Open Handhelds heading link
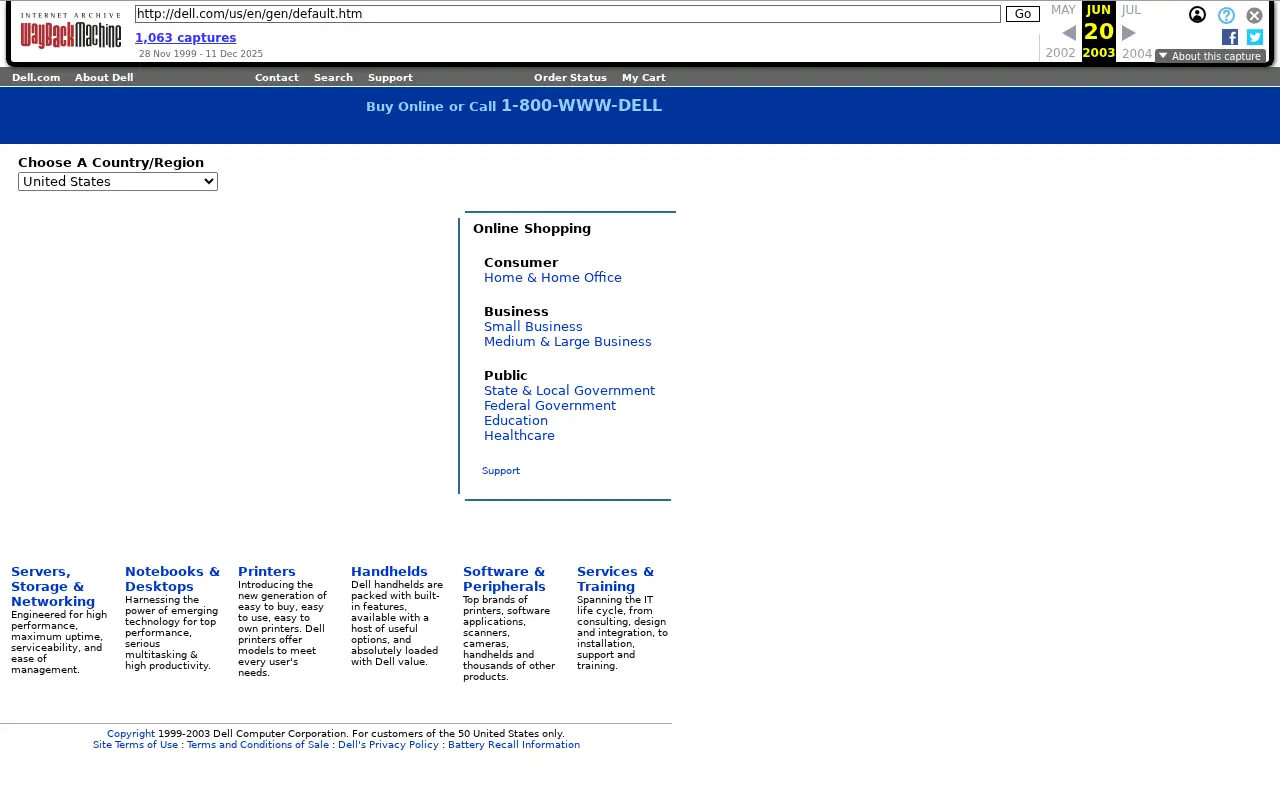This screenshot has width=1280, height=800. (389, 572)
